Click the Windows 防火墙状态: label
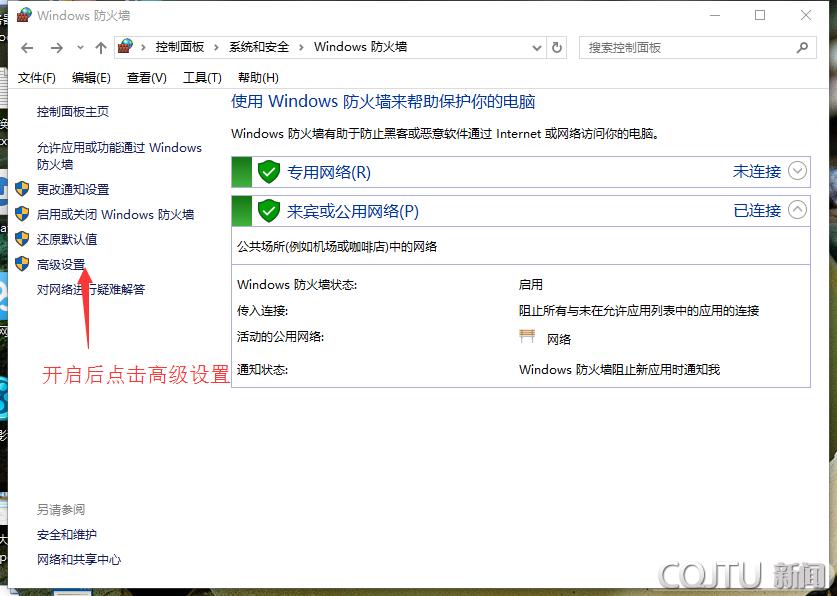The width and height of the screenshot is (837, 596). point(297,285)
